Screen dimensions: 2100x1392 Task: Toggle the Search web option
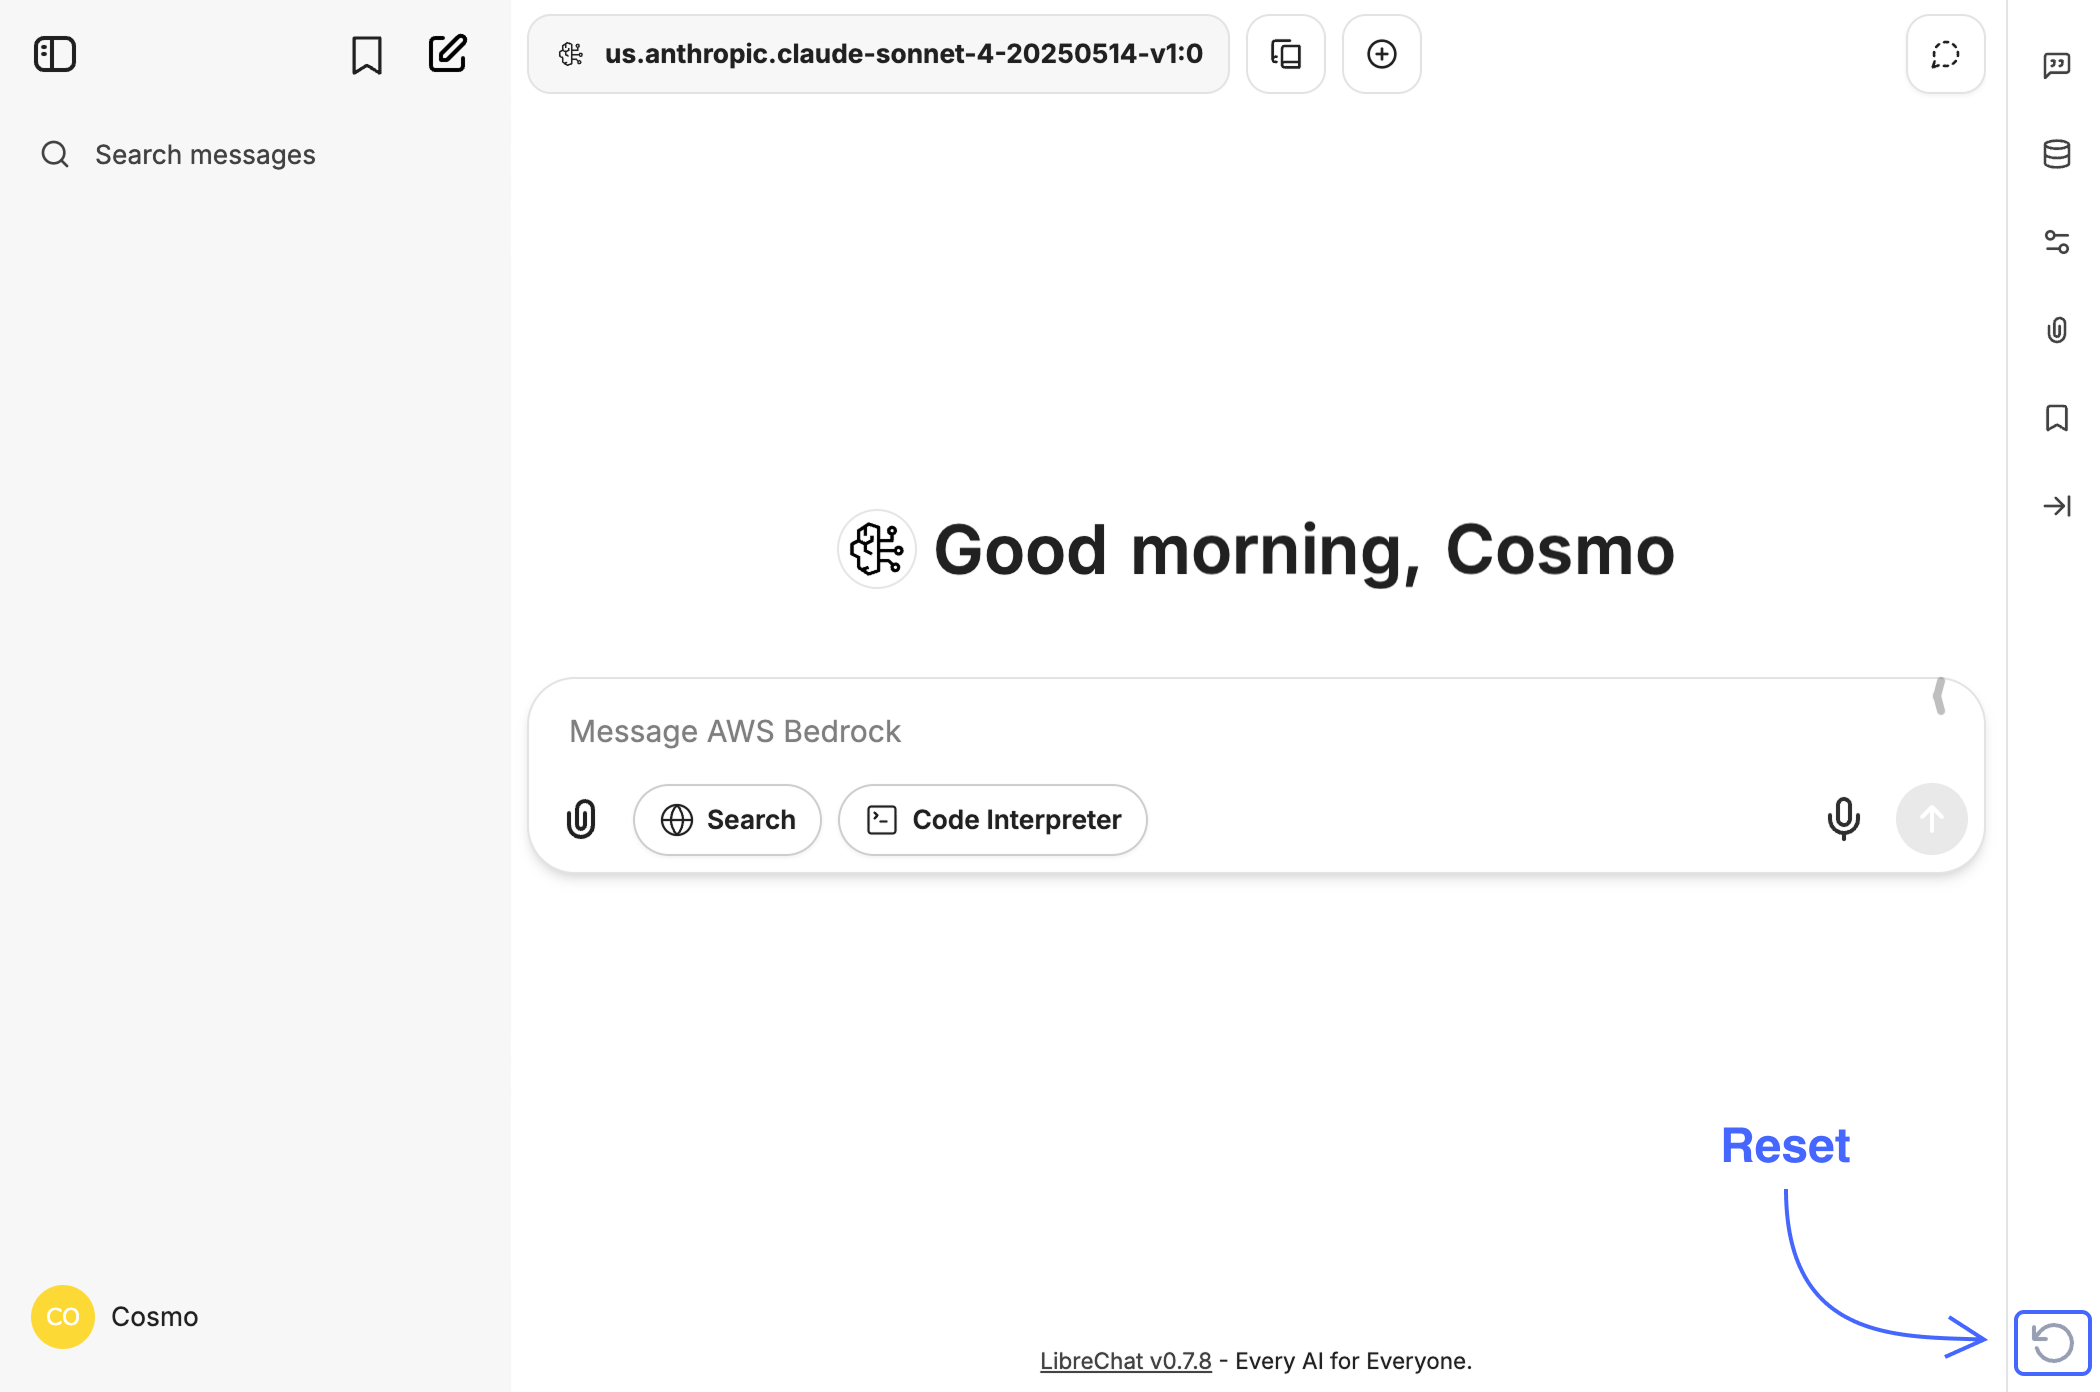click(727, 819)
